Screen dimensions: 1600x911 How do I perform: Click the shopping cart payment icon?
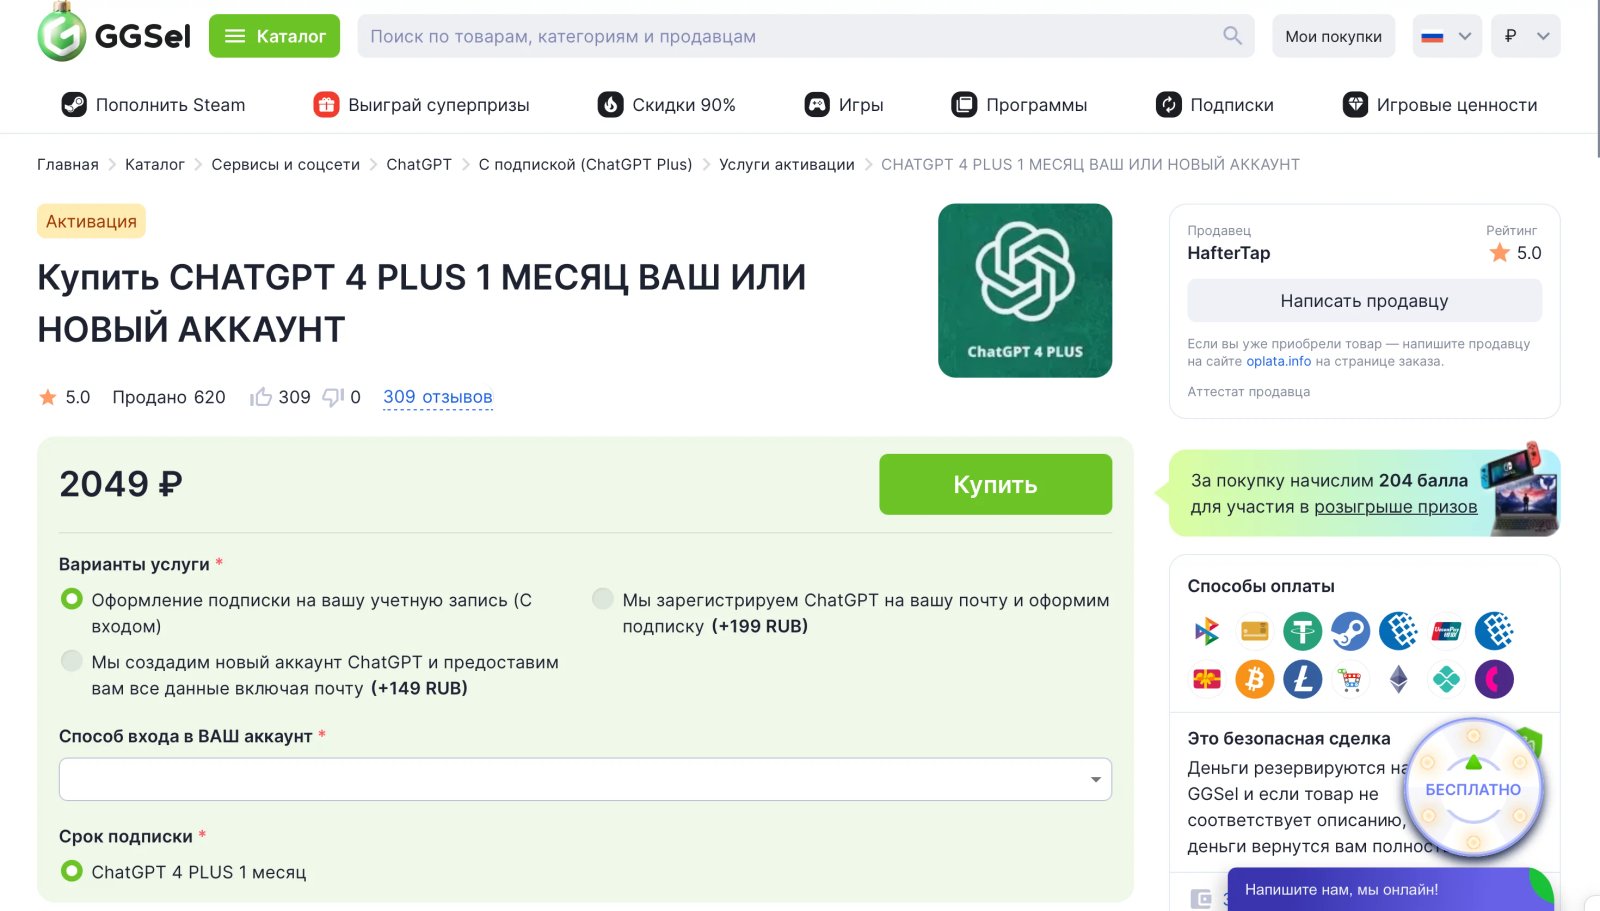pos(1350,680)
